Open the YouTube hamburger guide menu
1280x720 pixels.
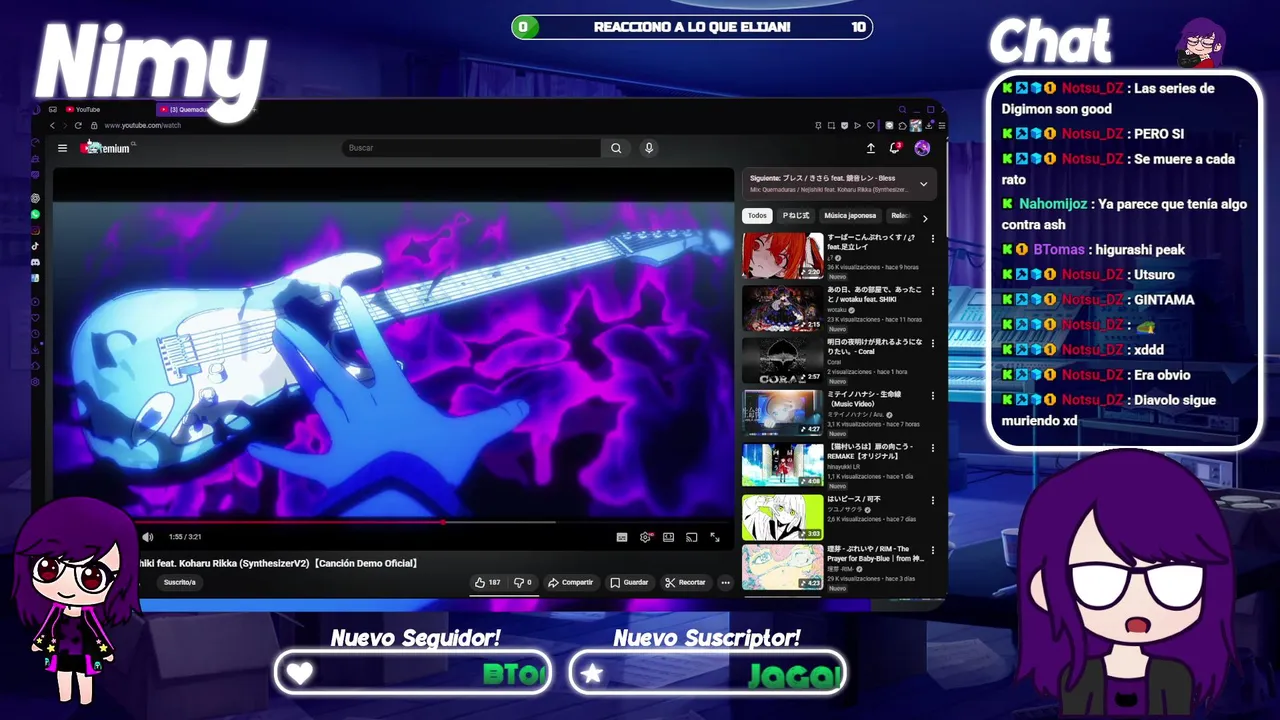click(62, 148)
